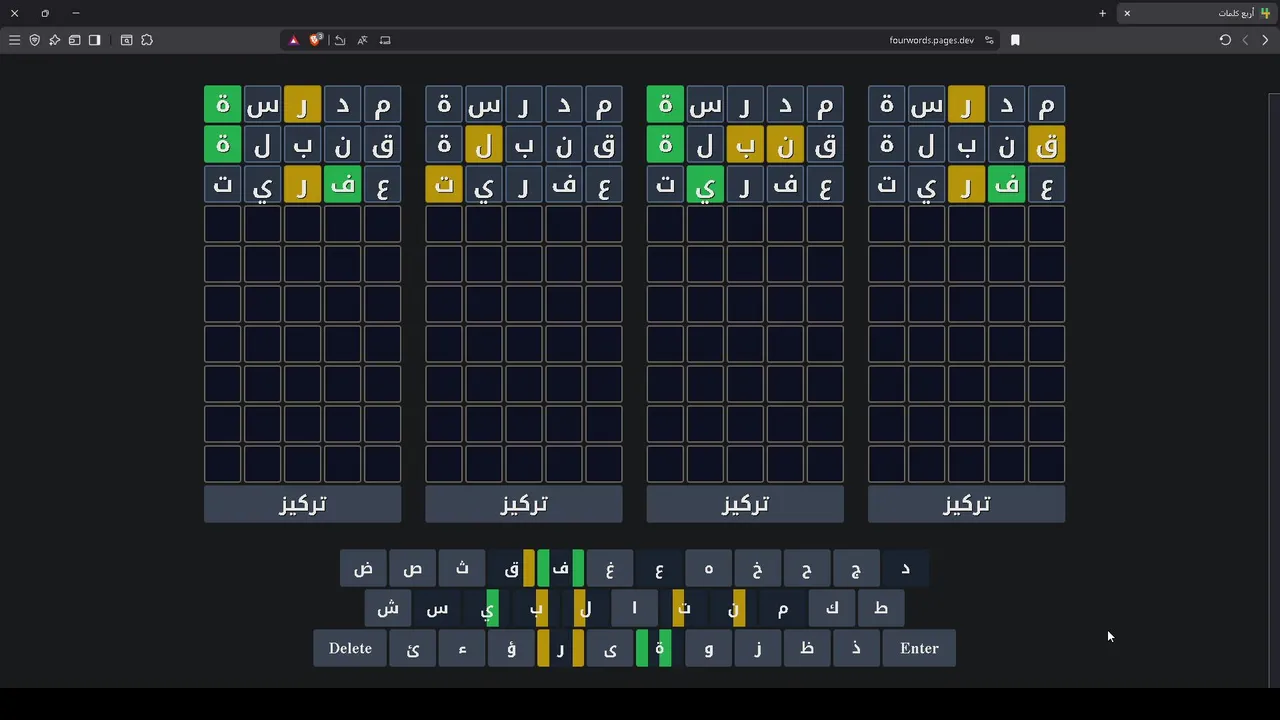Open a new tab with plus button
The height and width of the screenshot is (720, 1280).
pos(1102,13)
